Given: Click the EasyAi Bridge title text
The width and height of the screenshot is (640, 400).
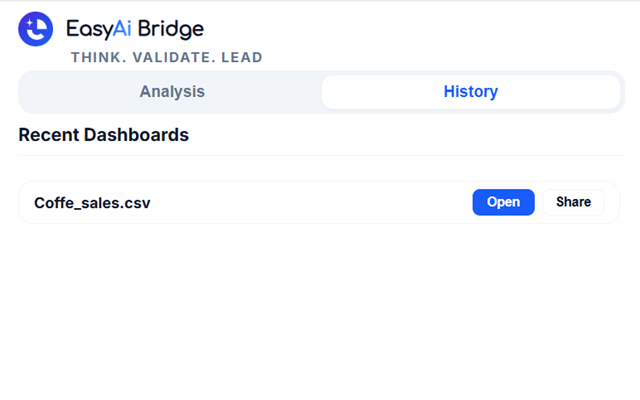Looking at the screenshot, I should tap(134, 28).
